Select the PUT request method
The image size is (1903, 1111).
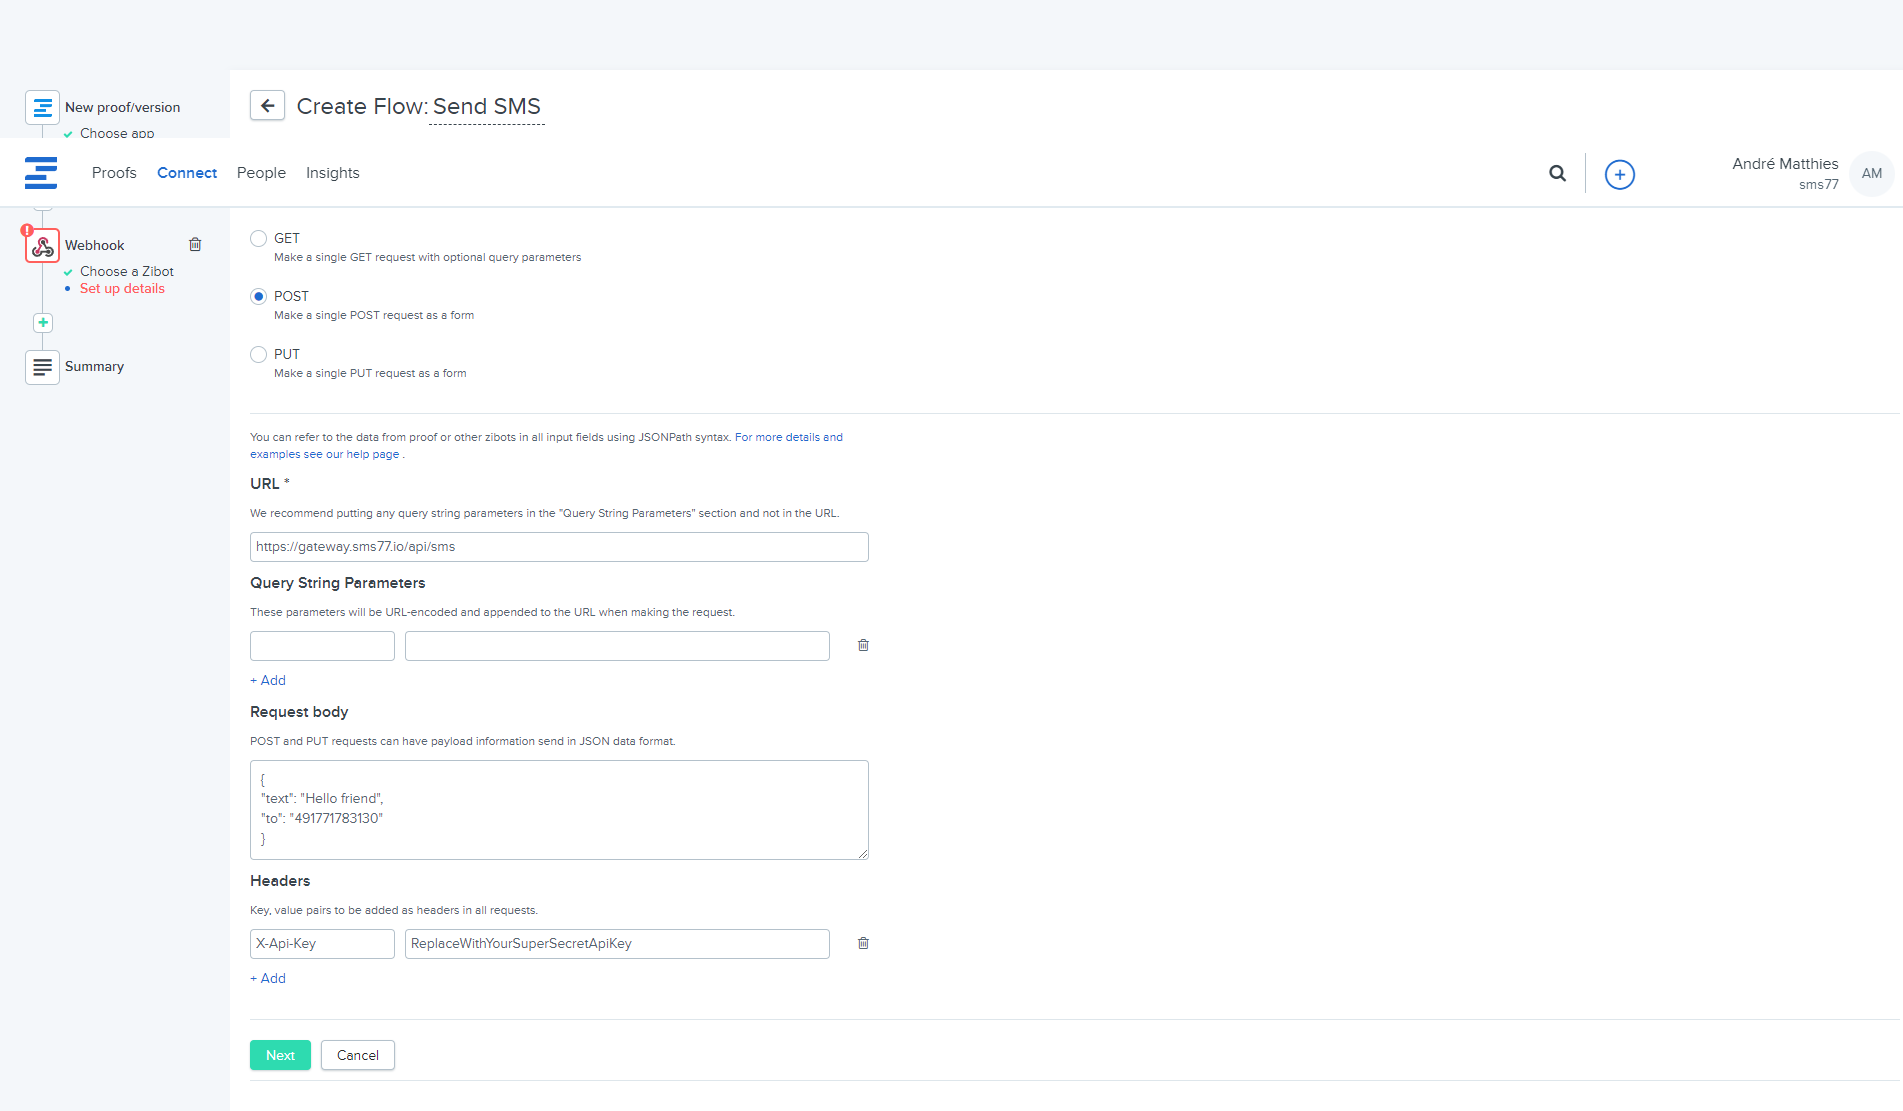point(259,355)
